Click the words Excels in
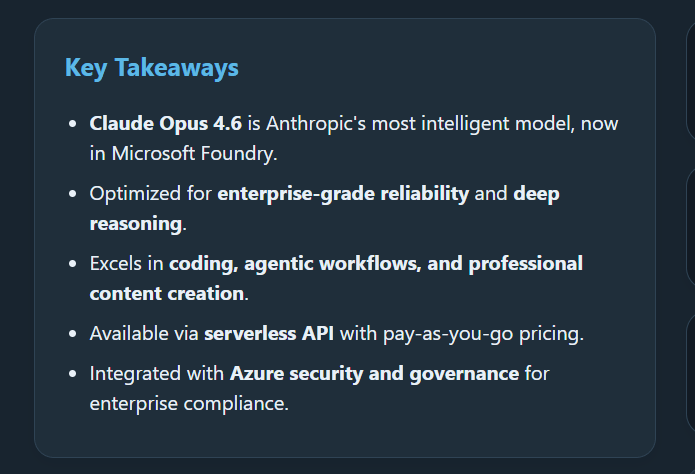 coord(126,264)
